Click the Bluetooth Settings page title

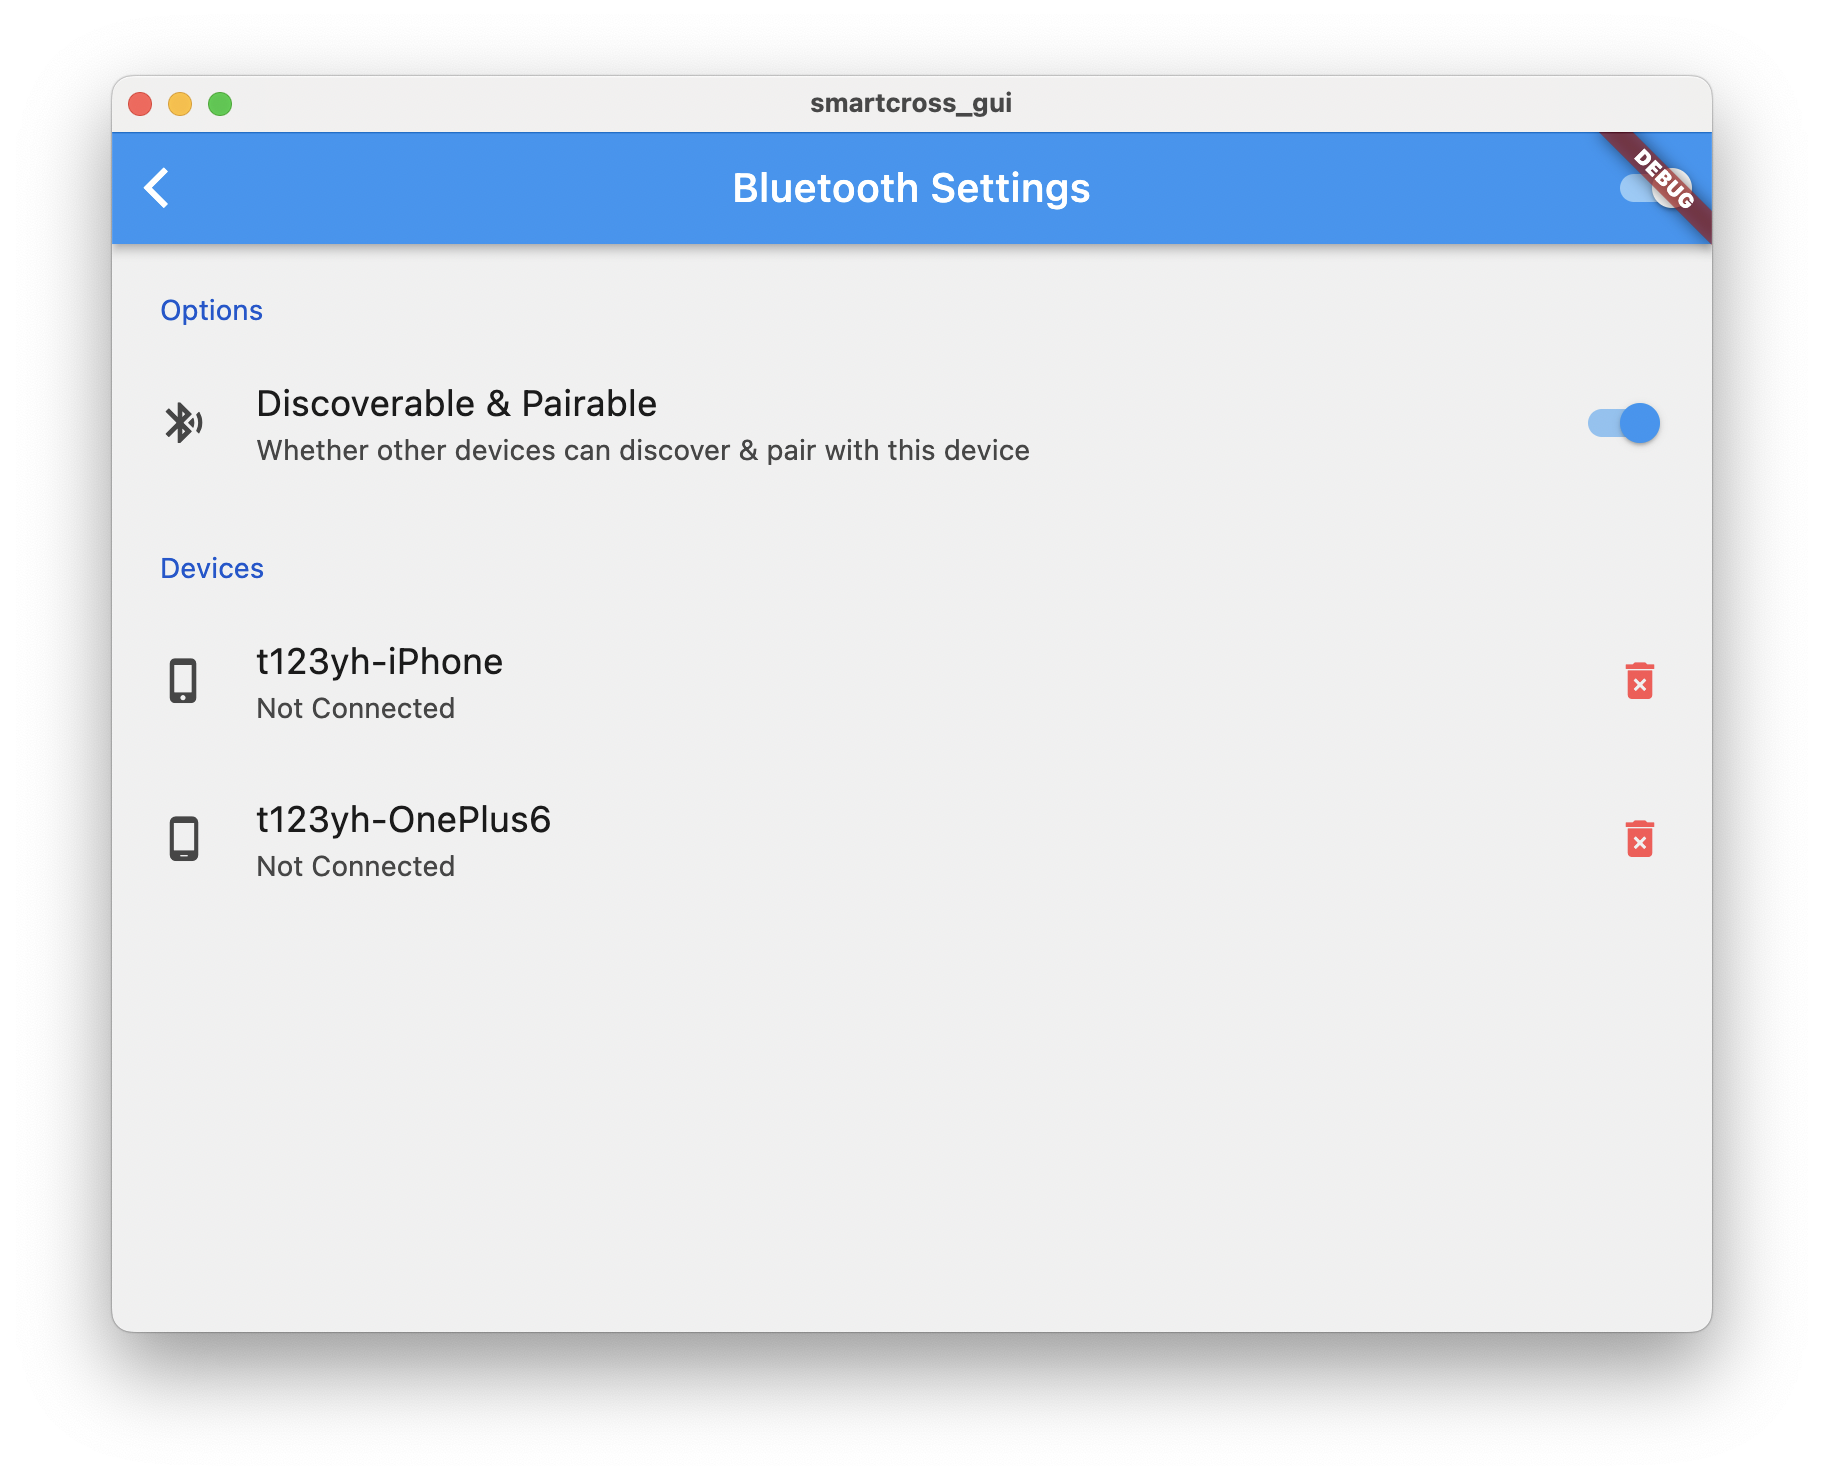911,188
